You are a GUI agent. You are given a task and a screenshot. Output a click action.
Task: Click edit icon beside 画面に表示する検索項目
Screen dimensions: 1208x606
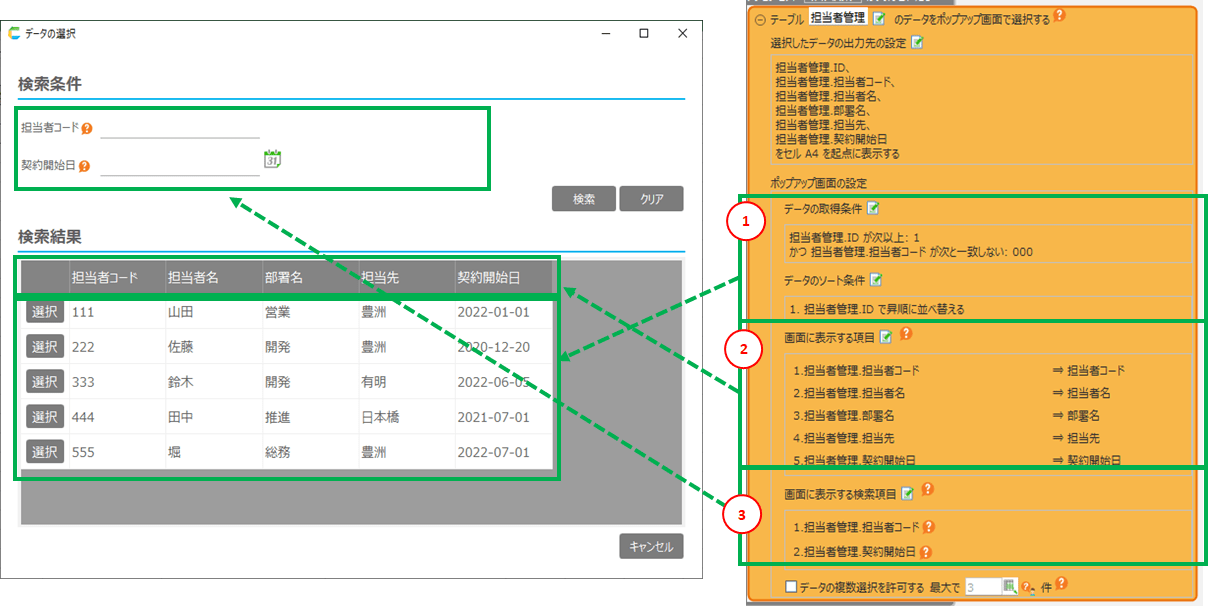point(908,493)
